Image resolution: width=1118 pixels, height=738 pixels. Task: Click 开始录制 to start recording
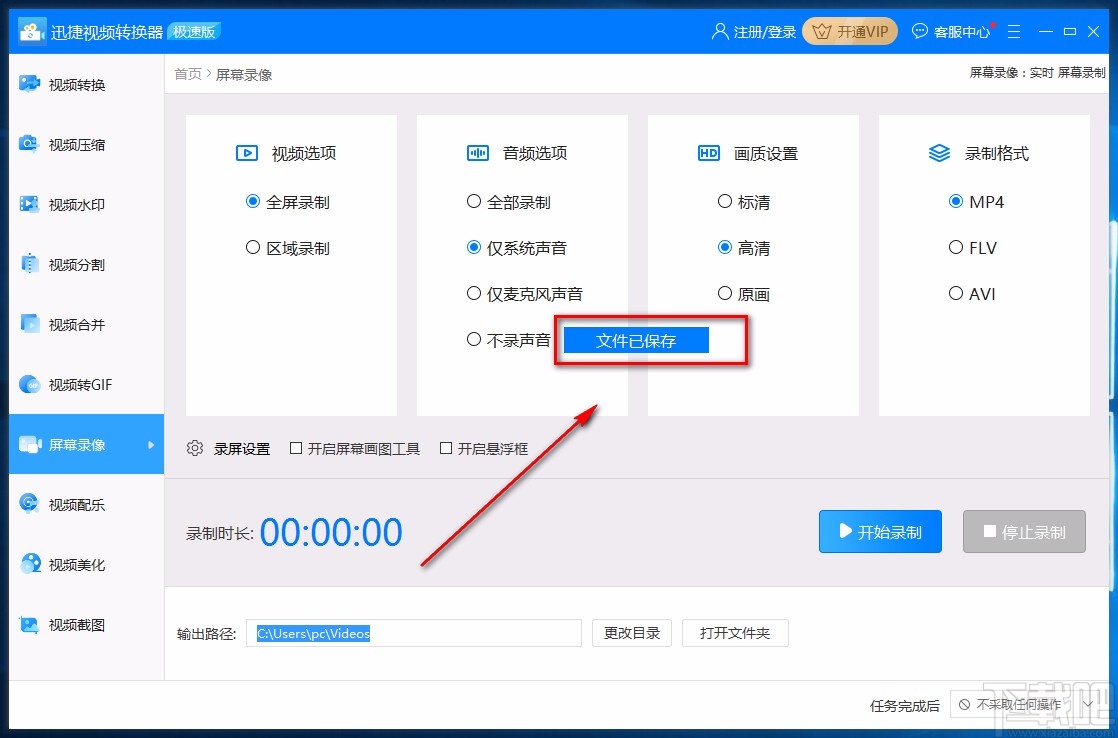coord(879,531)
